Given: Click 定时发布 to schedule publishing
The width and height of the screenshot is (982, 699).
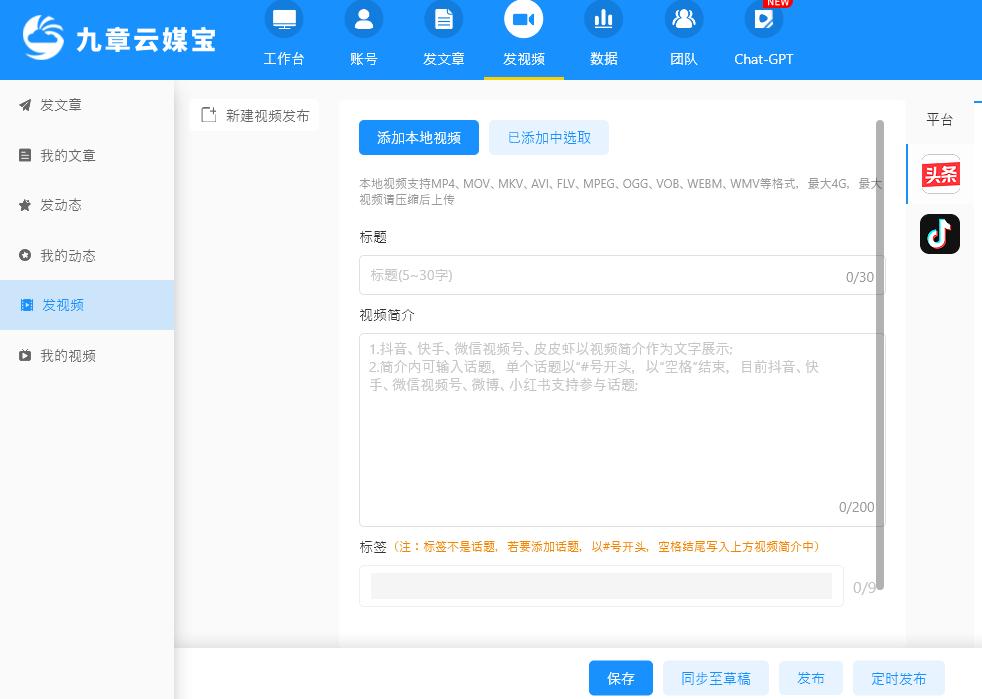Looking at the screenshot, I should [898, 678].
